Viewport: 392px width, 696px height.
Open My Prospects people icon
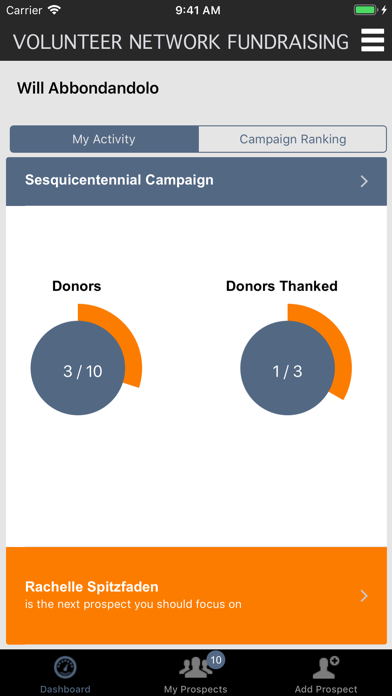tap(195, 668)
